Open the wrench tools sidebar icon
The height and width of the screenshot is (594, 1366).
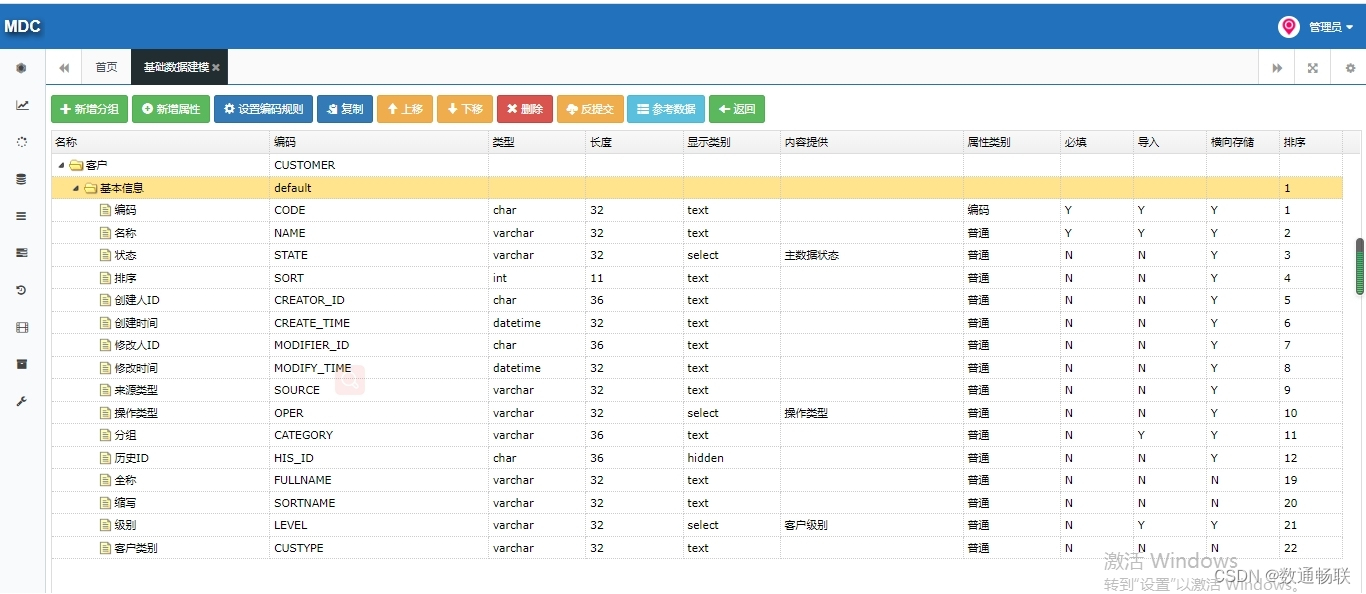click(x=22, y=401)
